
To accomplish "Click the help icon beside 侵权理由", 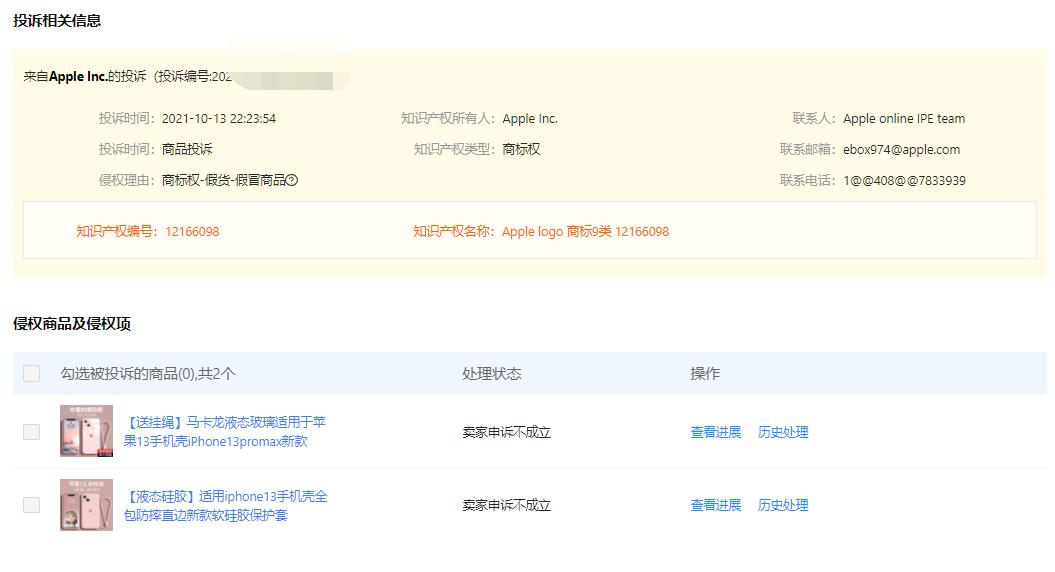I will [x=292, y=181].
